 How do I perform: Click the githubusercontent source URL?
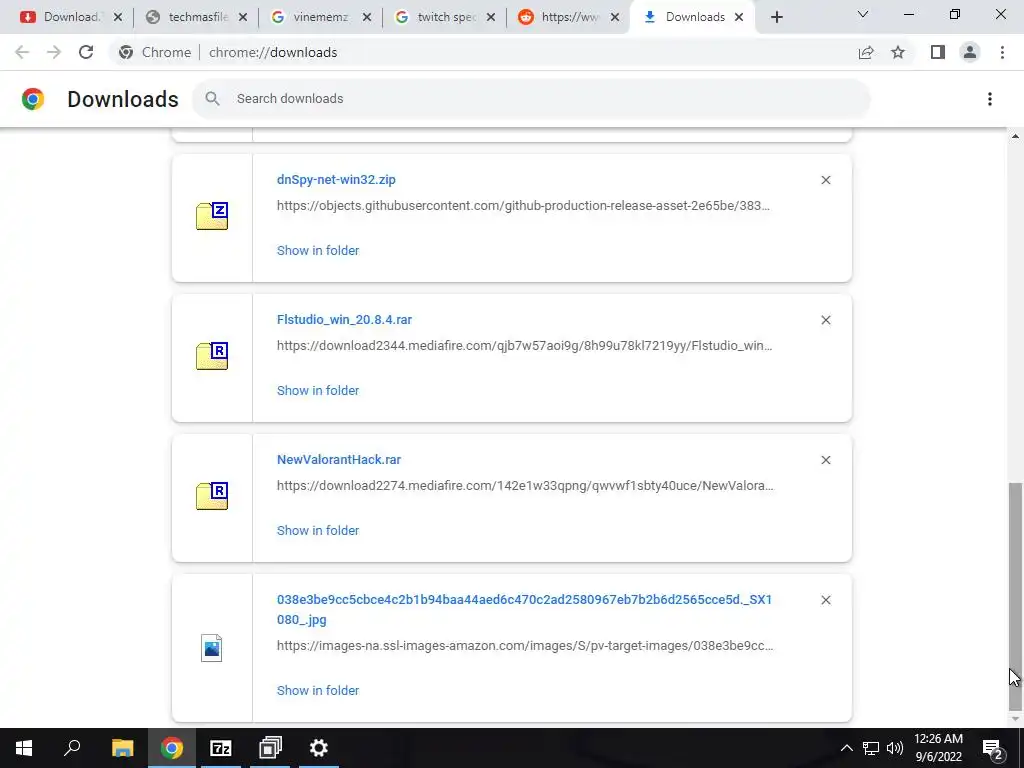(523, 205)
